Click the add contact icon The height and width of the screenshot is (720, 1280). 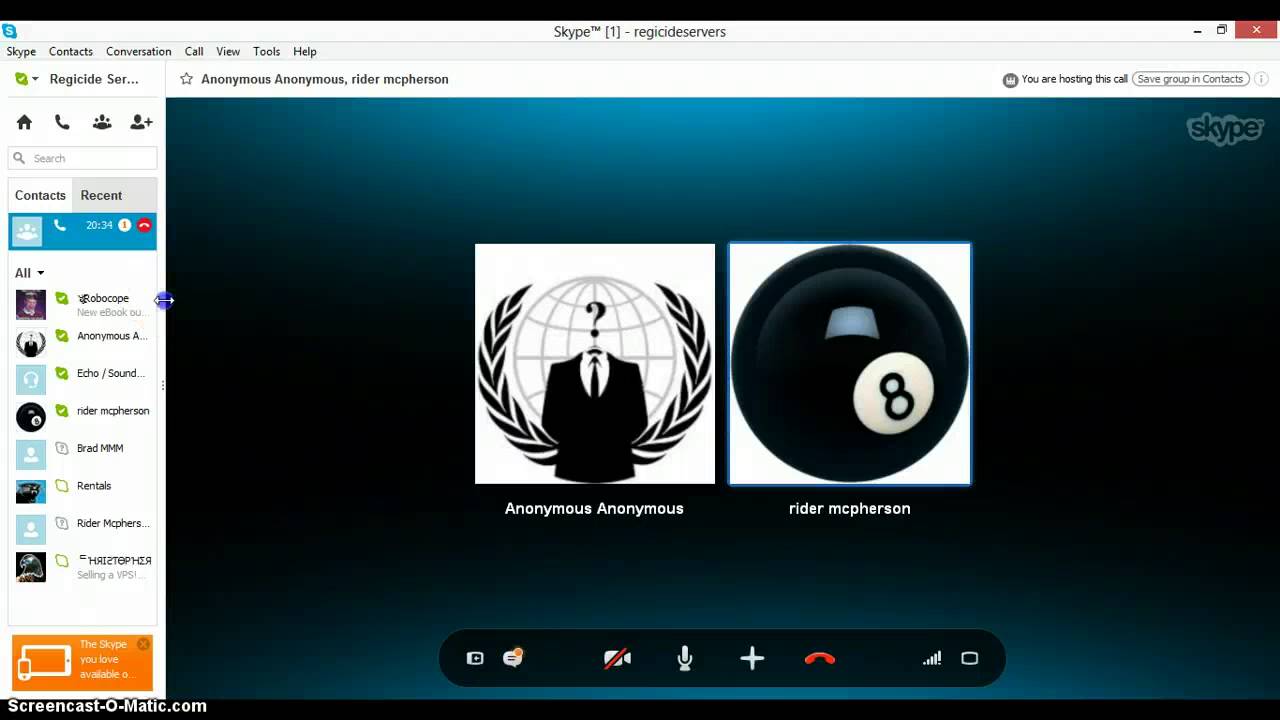[x=141, y=122]
